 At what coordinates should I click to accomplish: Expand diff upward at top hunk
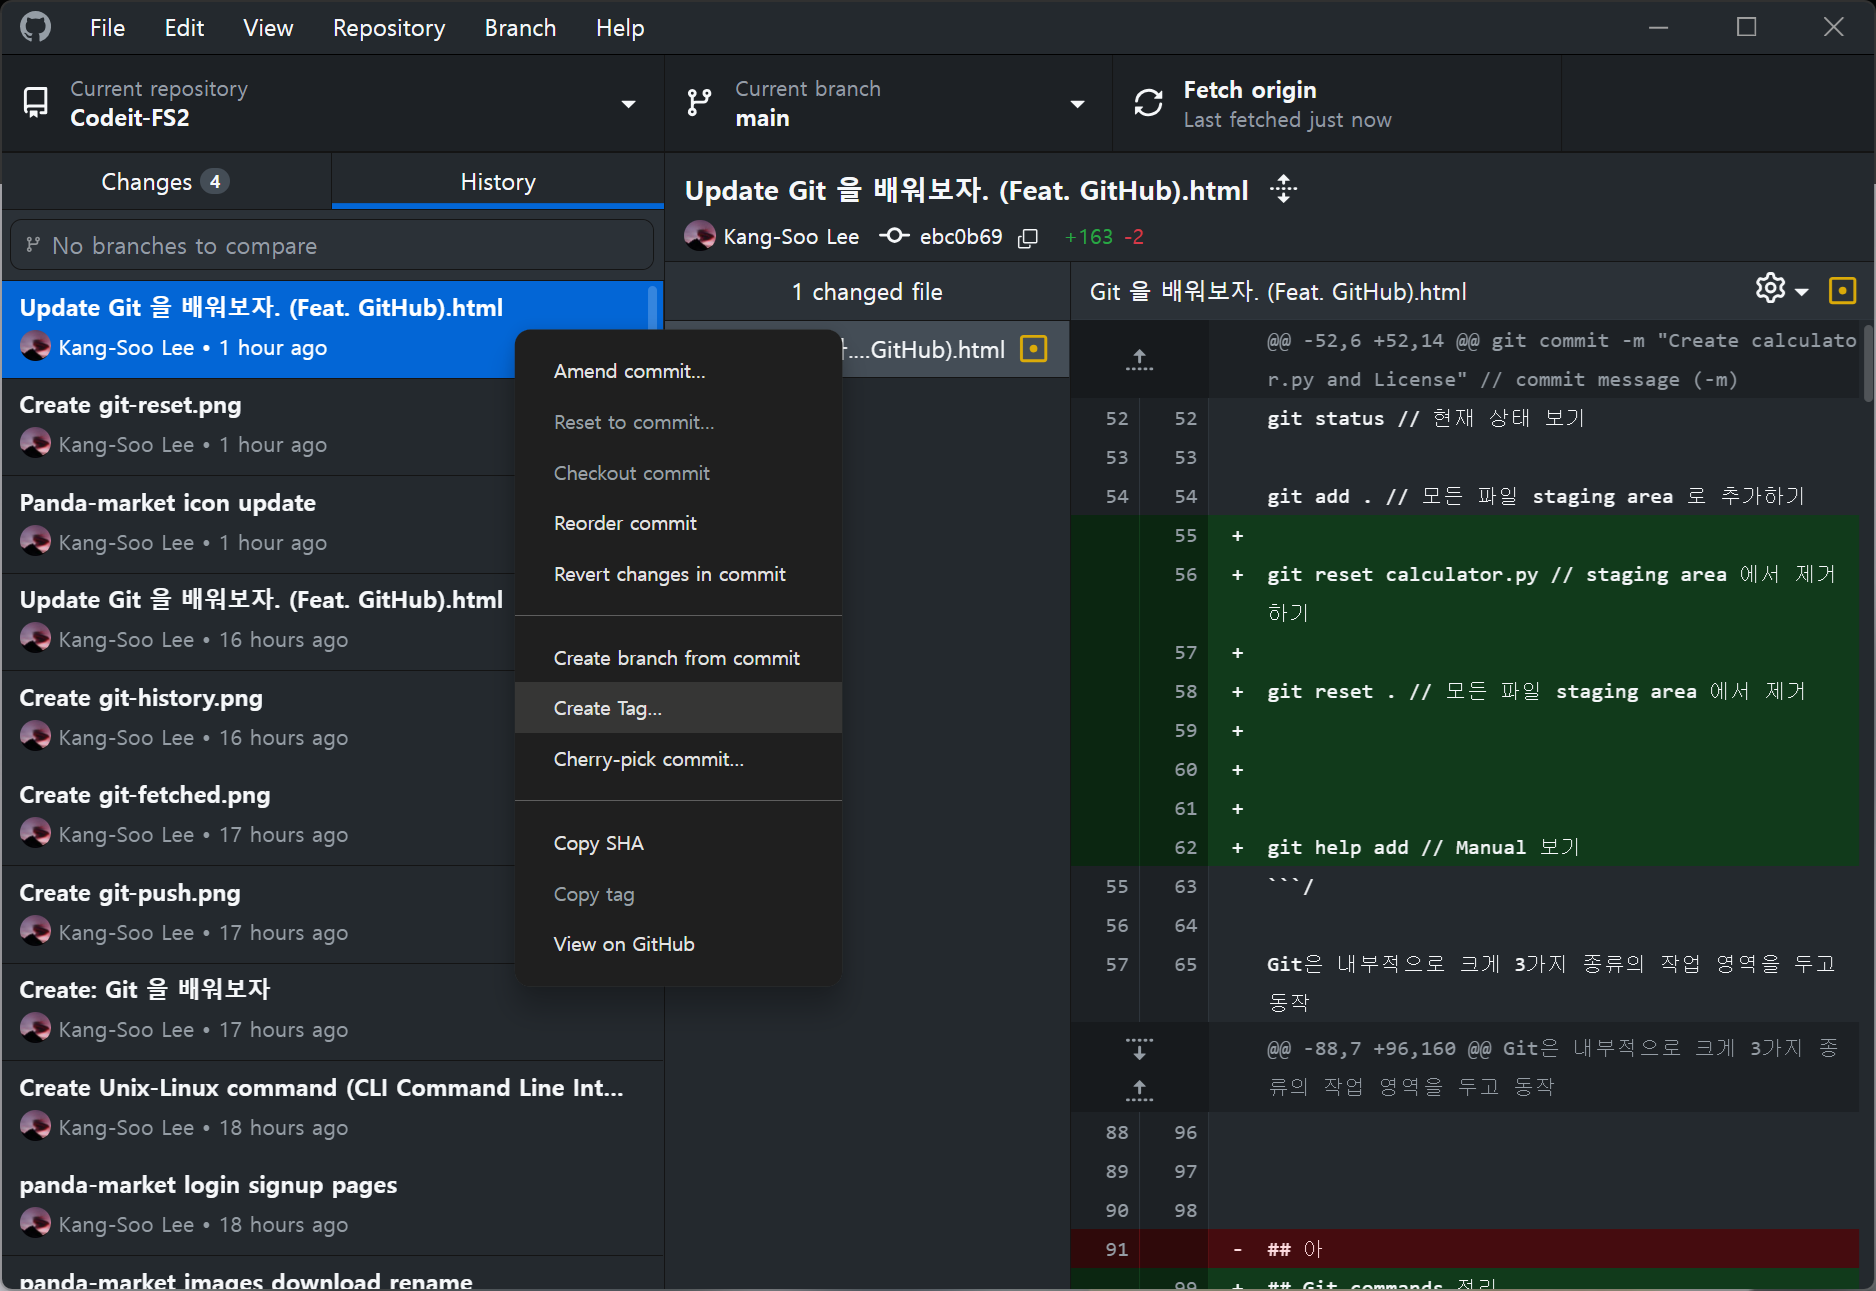click(1139, 360)
